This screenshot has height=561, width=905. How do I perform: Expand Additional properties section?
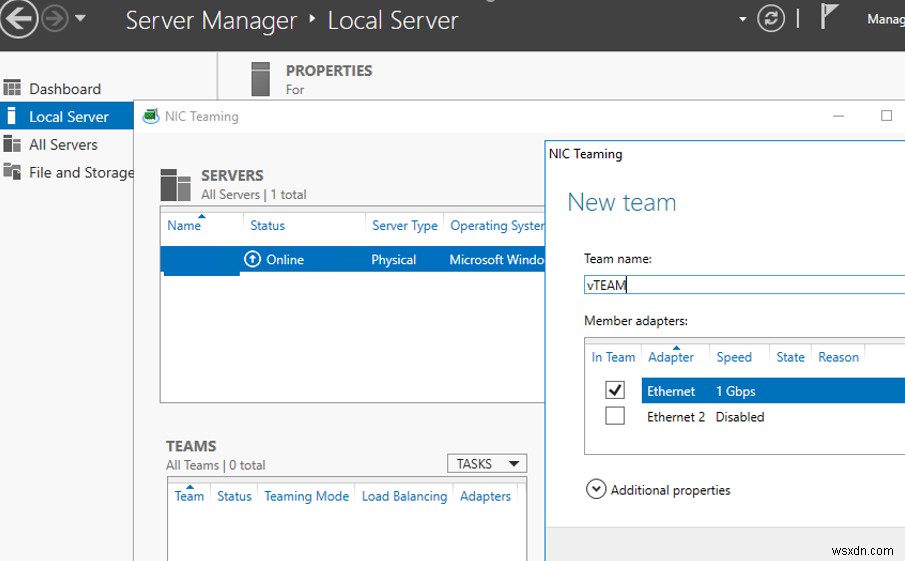tap(596, 489)
